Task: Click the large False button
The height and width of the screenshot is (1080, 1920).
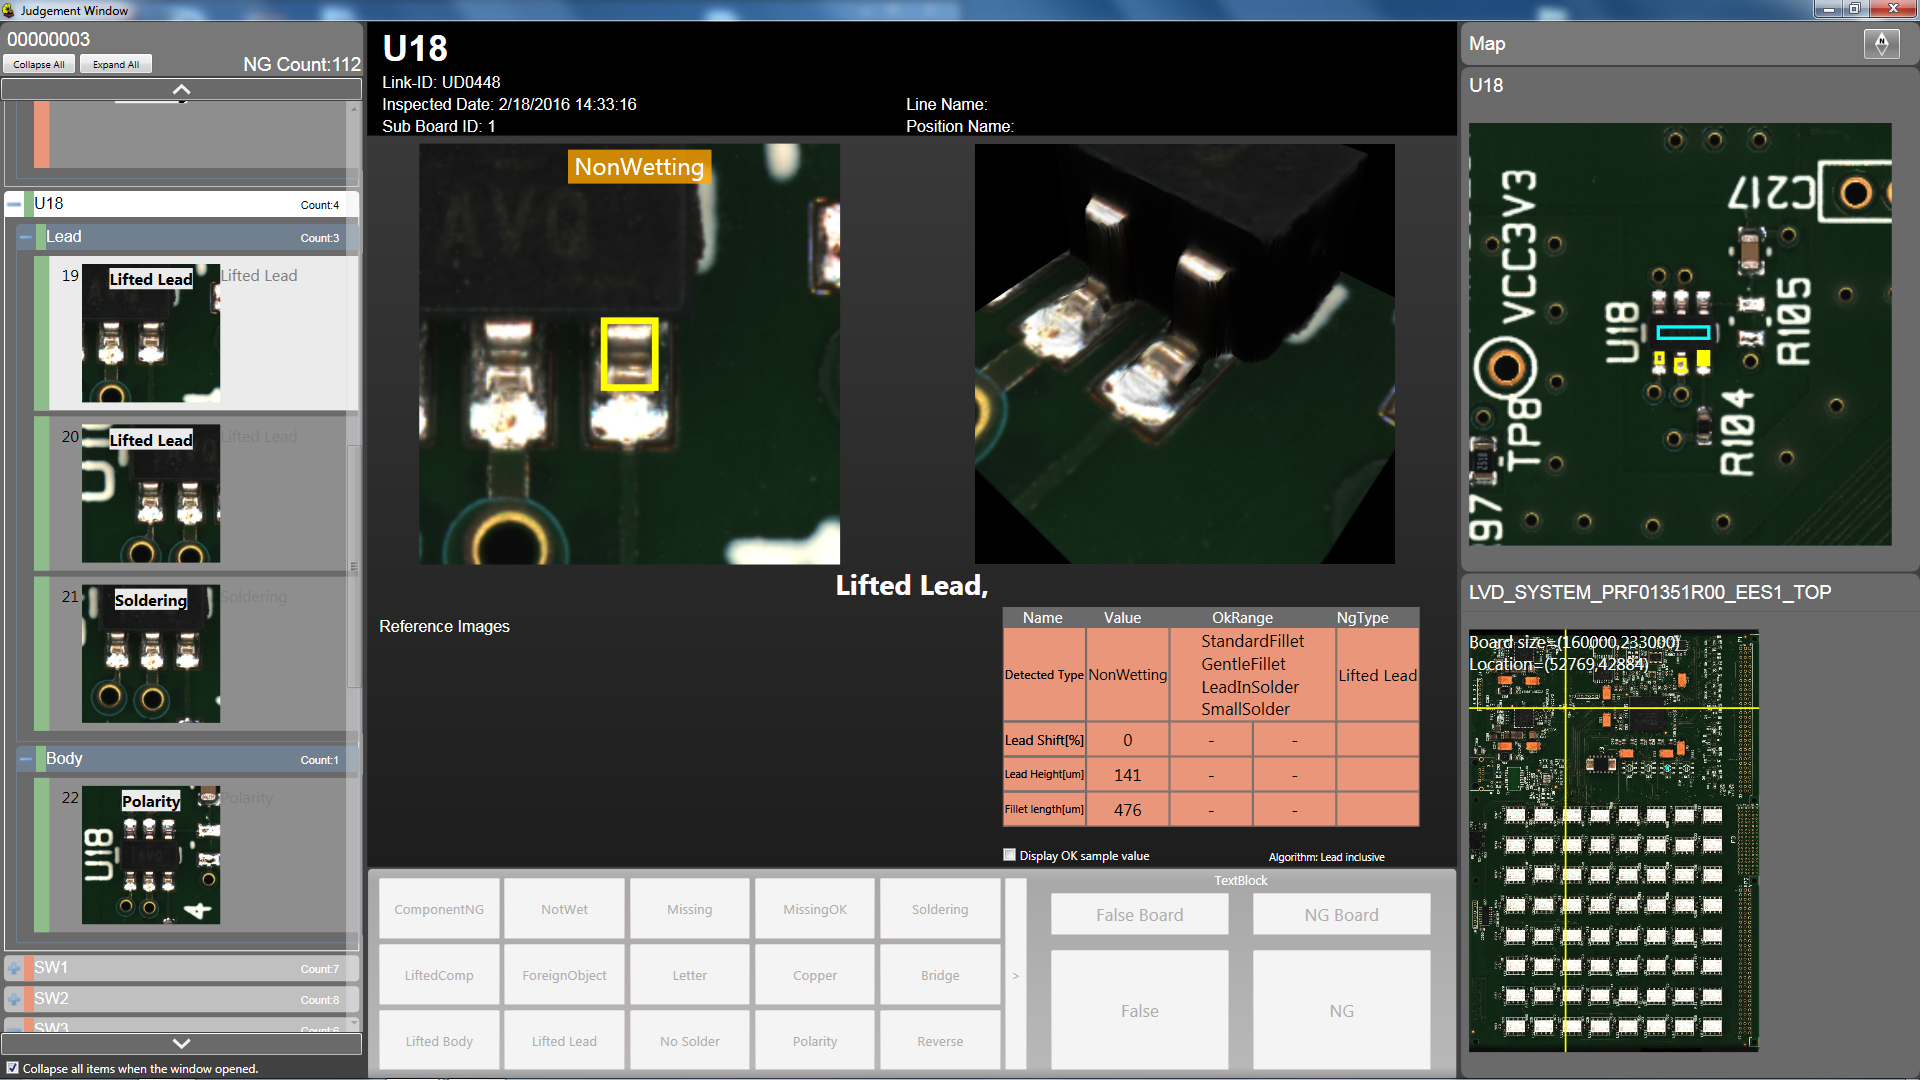Action: tap(1140, 1010)
